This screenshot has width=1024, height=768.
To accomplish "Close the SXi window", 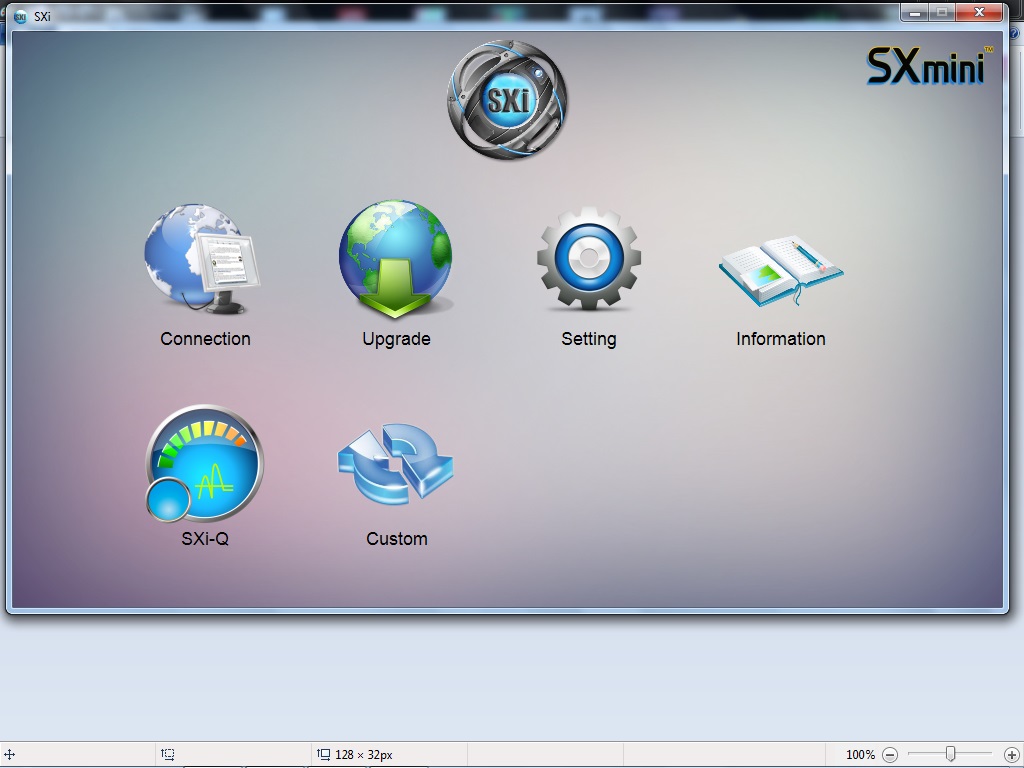I will point(979,12).
